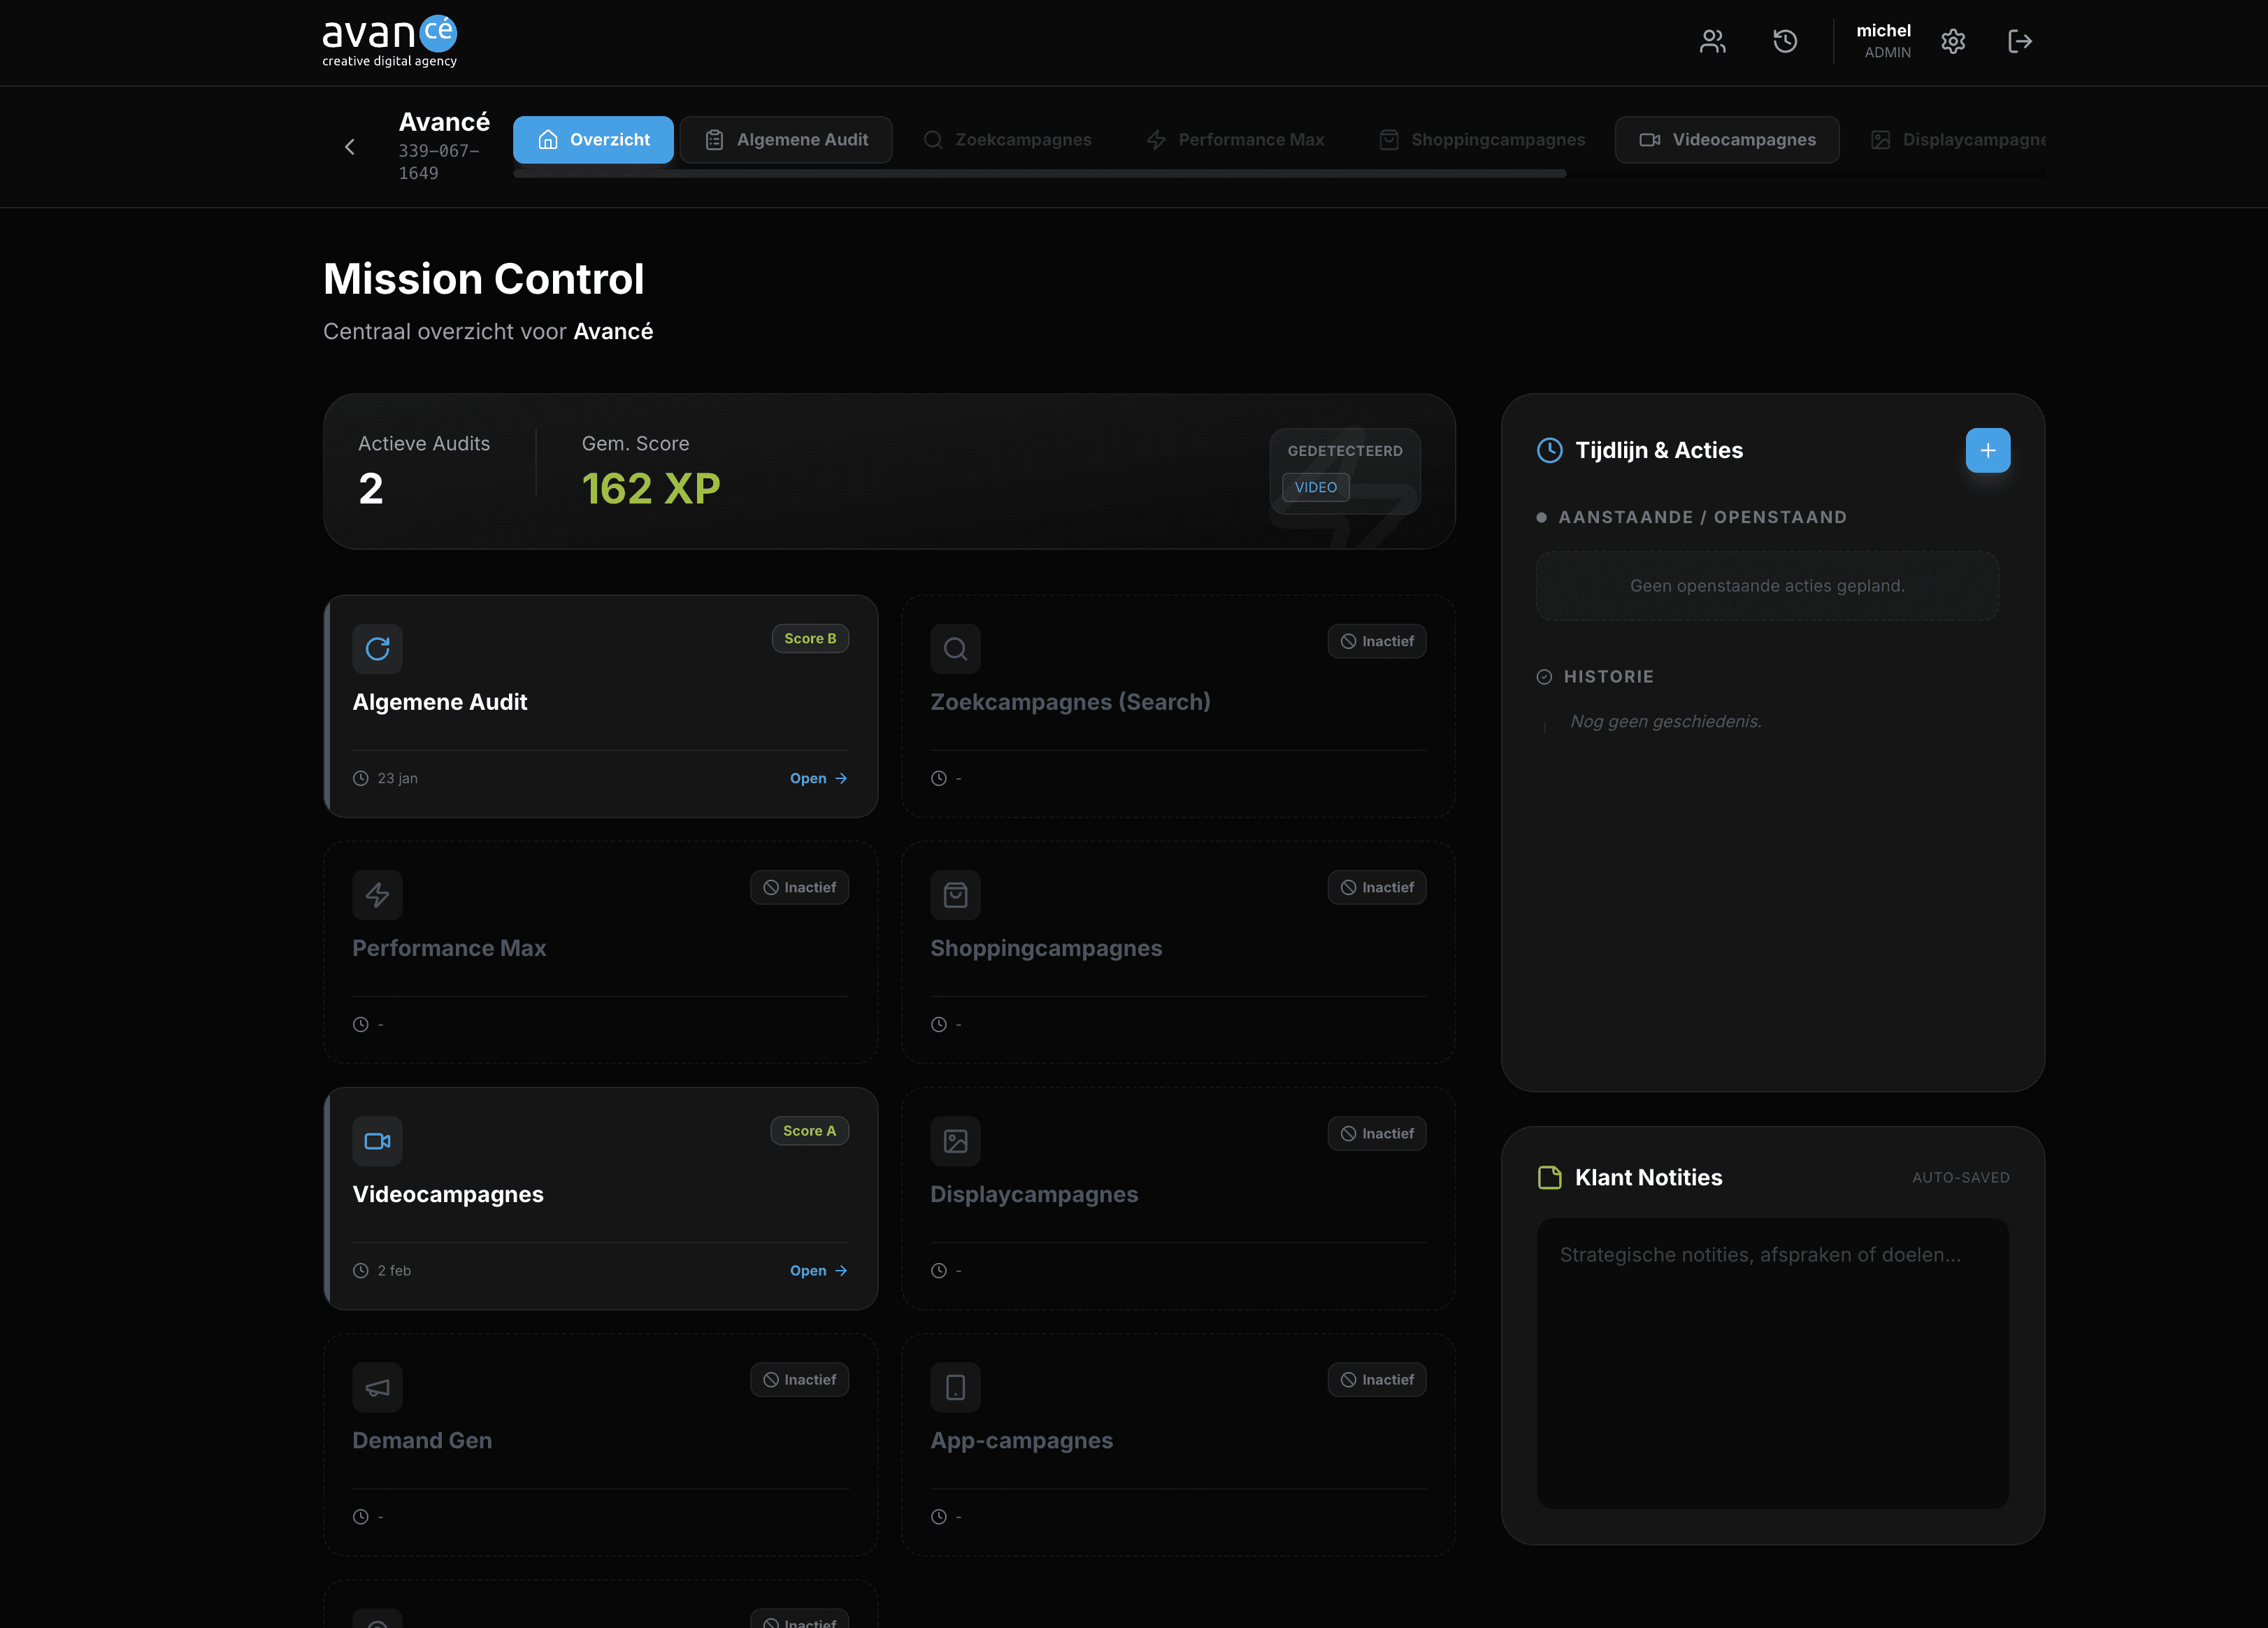2268x1628 pixels.
Task: Click the Algemene Audit refresh icon
Action: pos(377,649)
